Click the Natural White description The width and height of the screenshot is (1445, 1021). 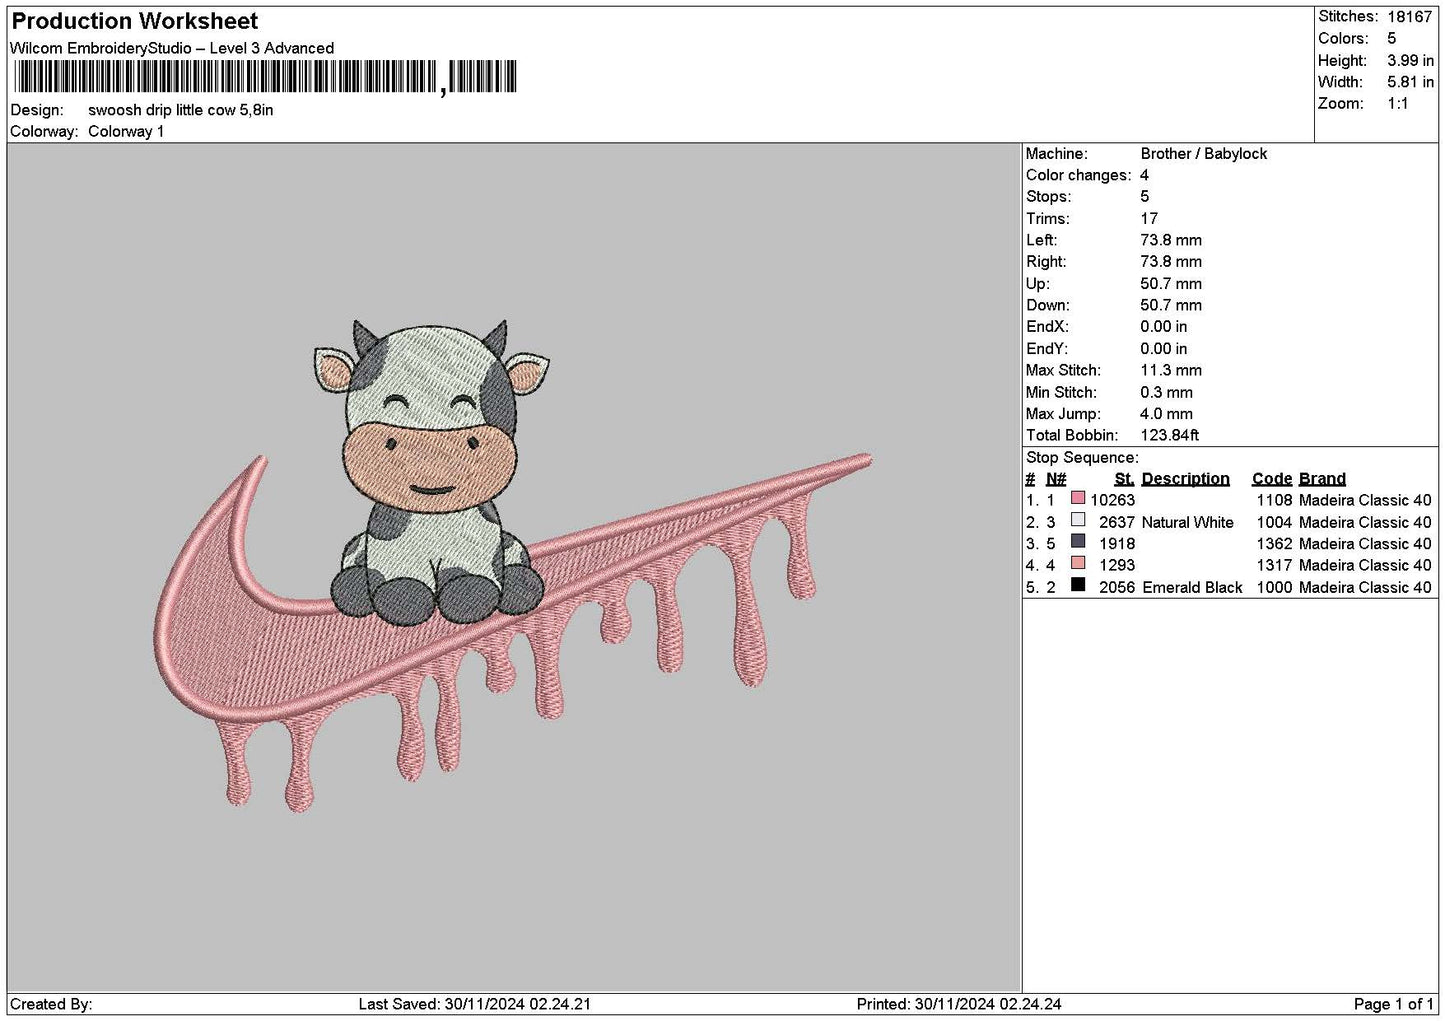(1188, 522)
